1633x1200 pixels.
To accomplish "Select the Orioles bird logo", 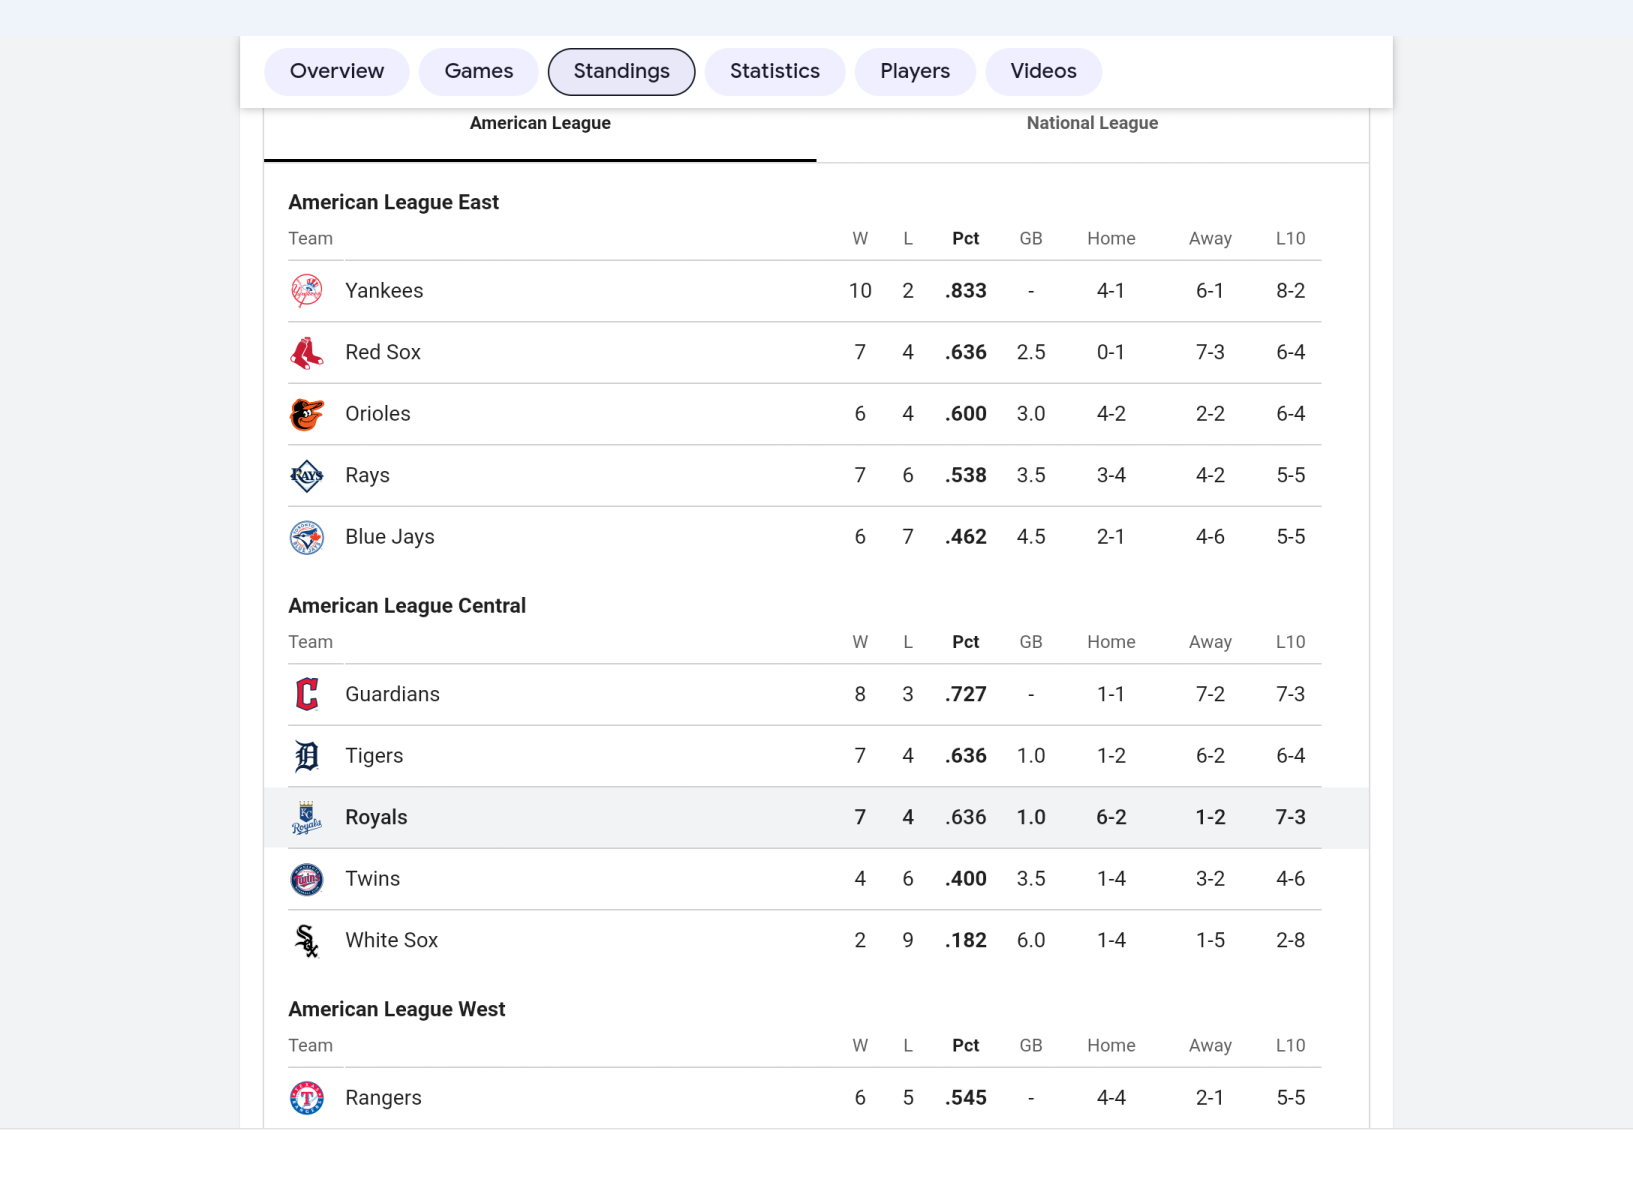I will pyautogui.click(x=307, y=414).
